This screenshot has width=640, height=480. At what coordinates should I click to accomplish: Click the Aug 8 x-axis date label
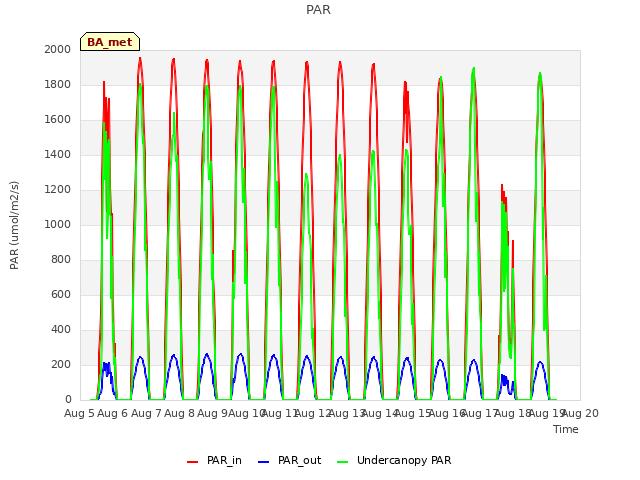[179, 413]
